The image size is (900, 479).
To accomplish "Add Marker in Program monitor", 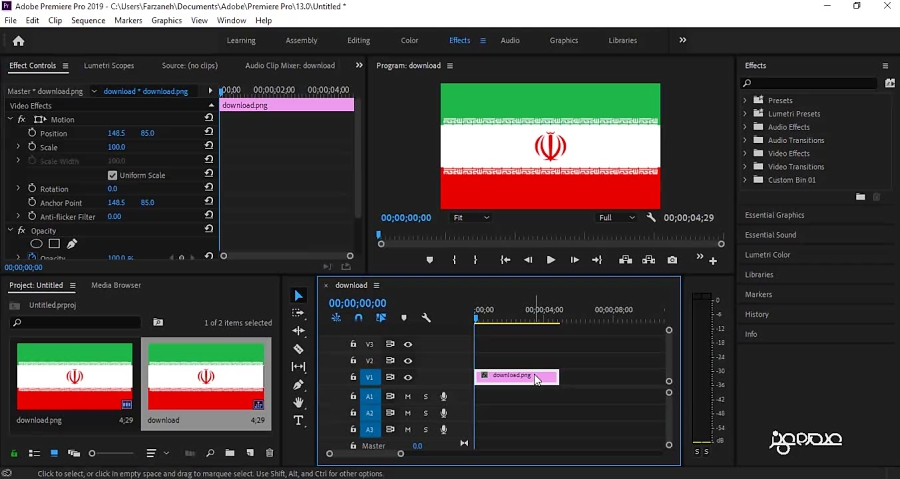I will click(x=429, y=260).
